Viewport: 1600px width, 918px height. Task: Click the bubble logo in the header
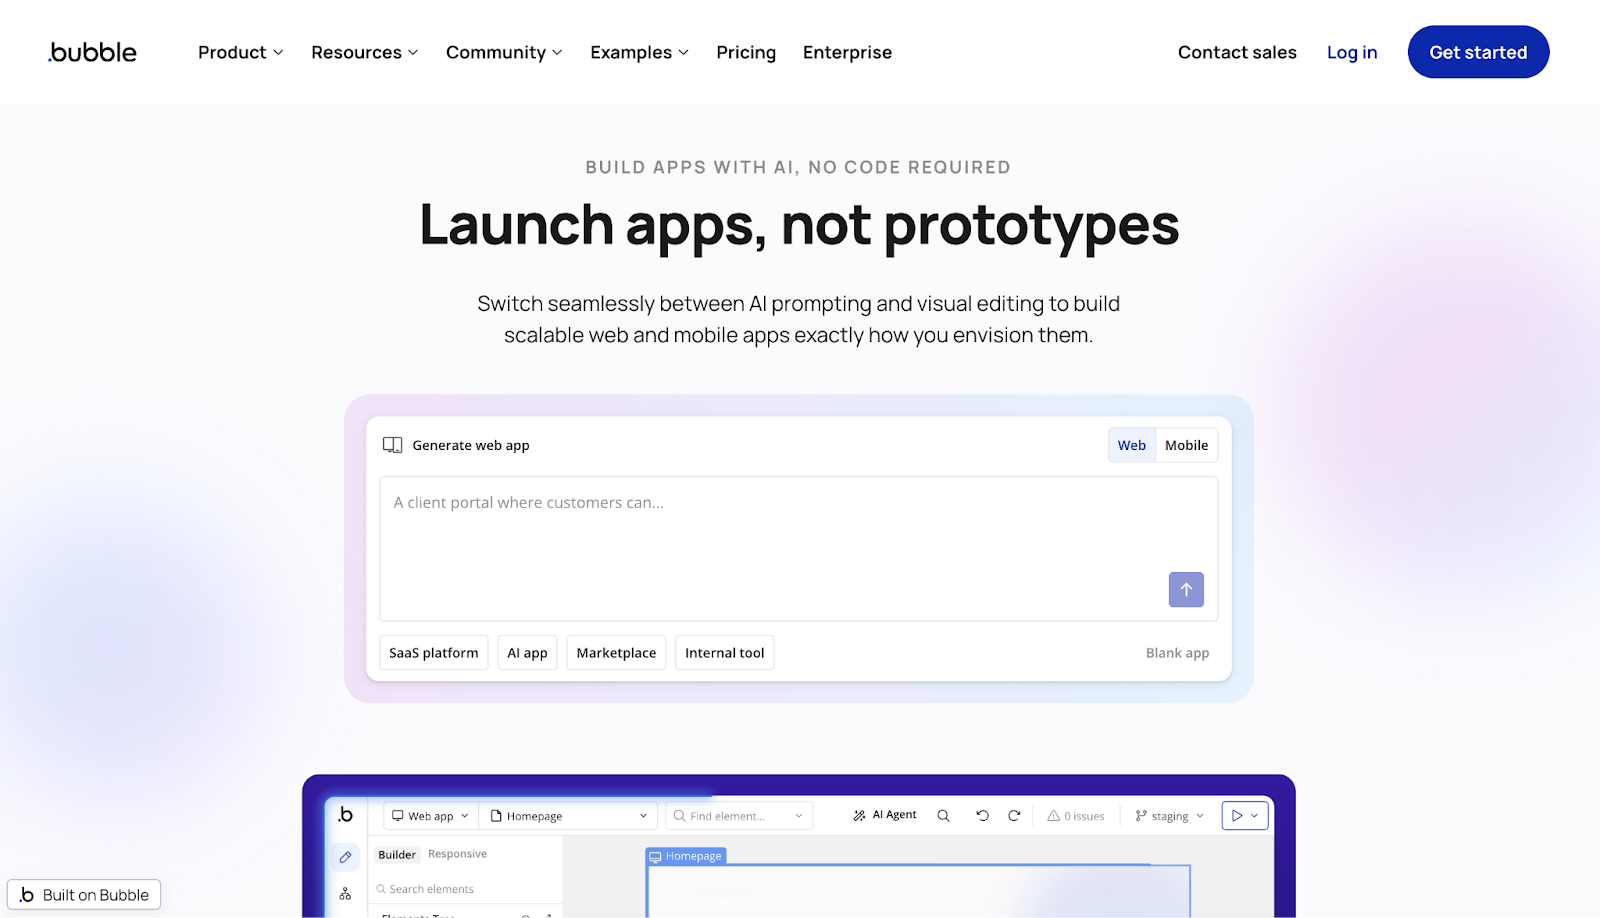tap(92, 52)
